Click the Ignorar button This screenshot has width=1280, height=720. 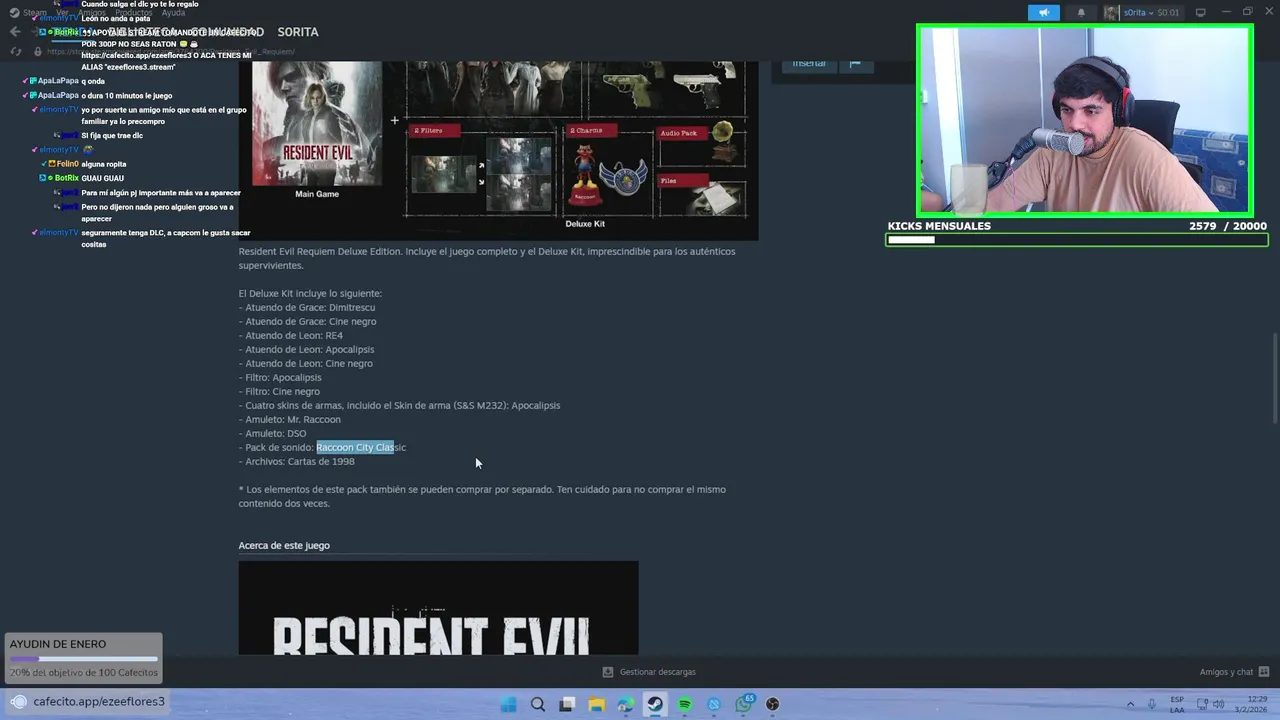809,64
